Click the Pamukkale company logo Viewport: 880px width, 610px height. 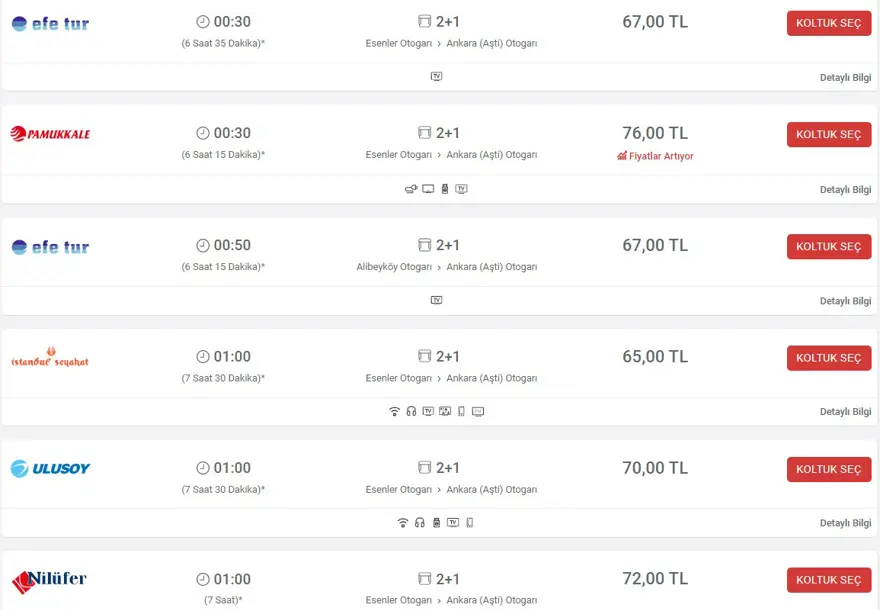point(50,134)
